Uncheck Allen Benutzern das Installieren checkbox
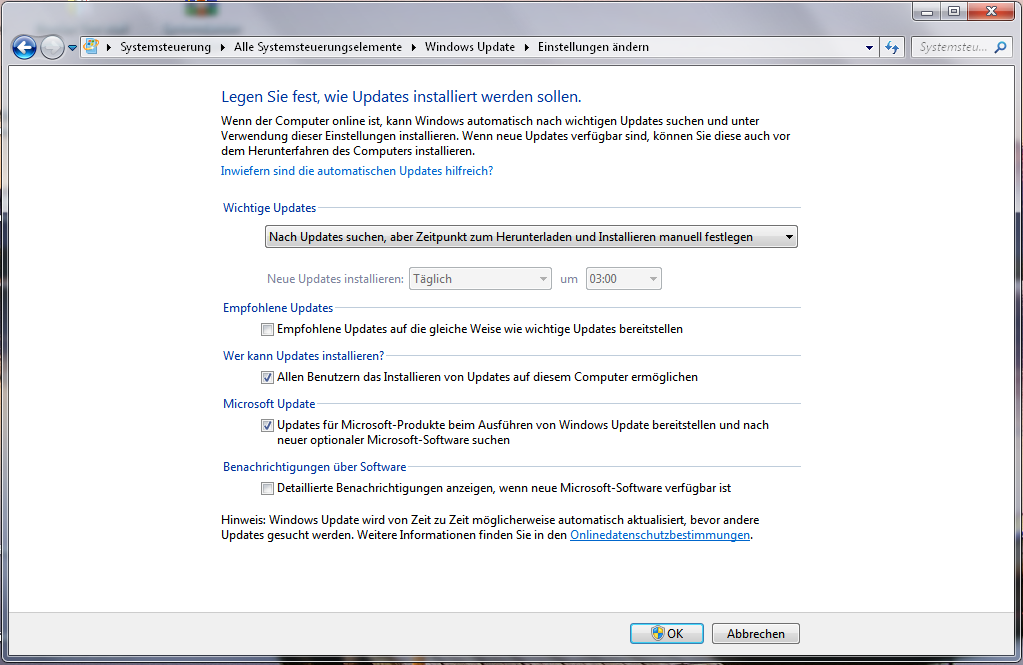This screenshot has width=1023, height=665. coord(267,377)
